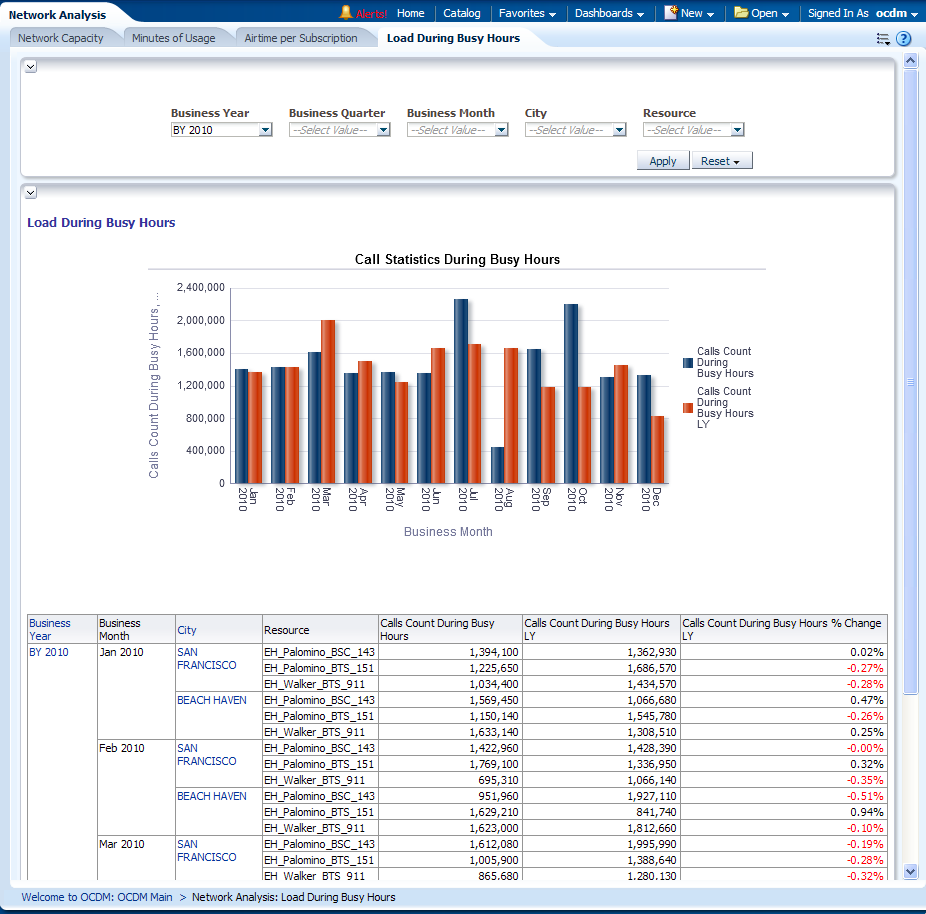Click the blue Calls Count legend swatch

(x=688, y=362)
